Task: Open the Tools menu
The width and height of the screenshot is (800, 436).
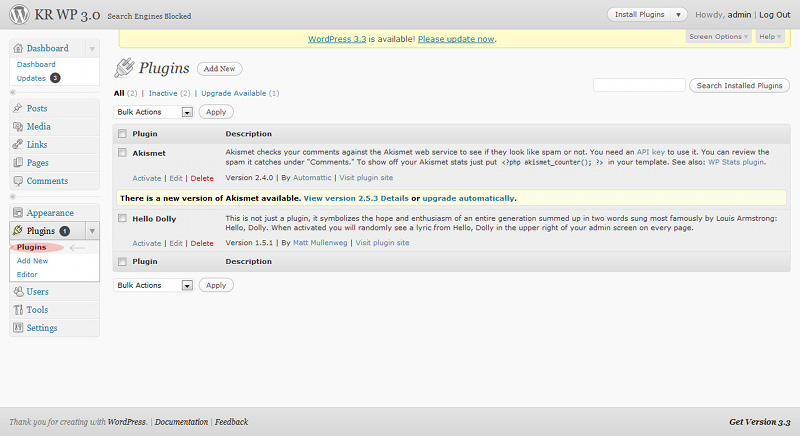Action: (x=37, y=310)
